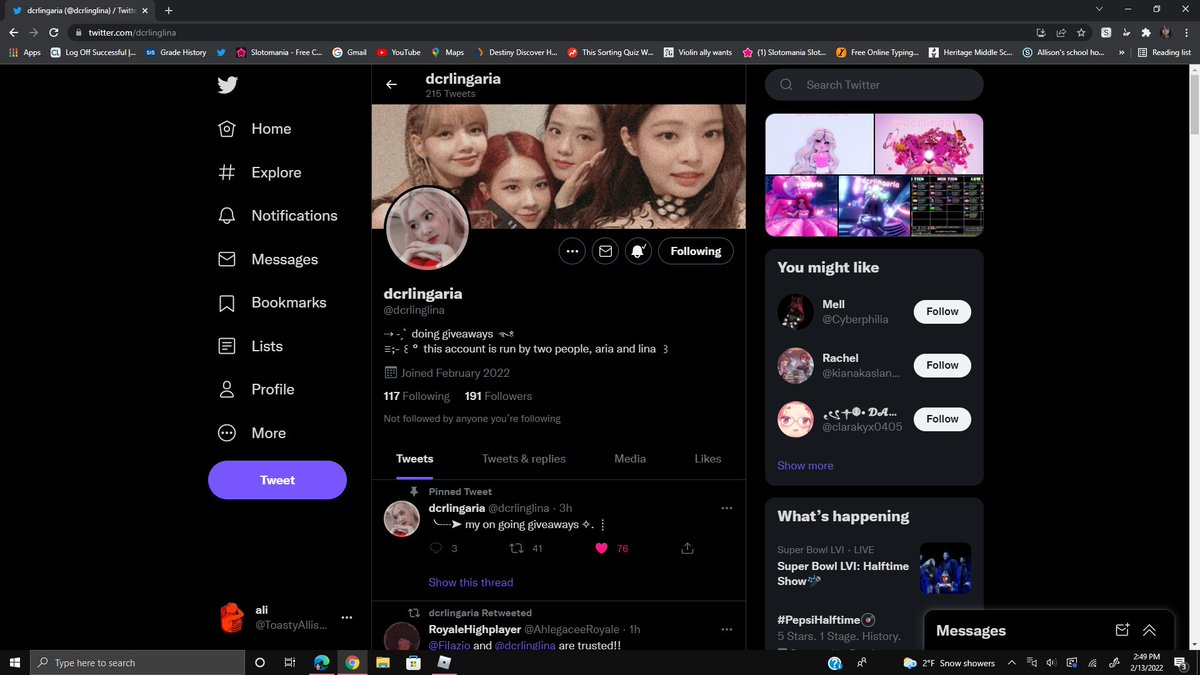Unfollow dcrlingaria via the Following button
The height and width of the screenshot is (675, 1200).
[696, 251]
